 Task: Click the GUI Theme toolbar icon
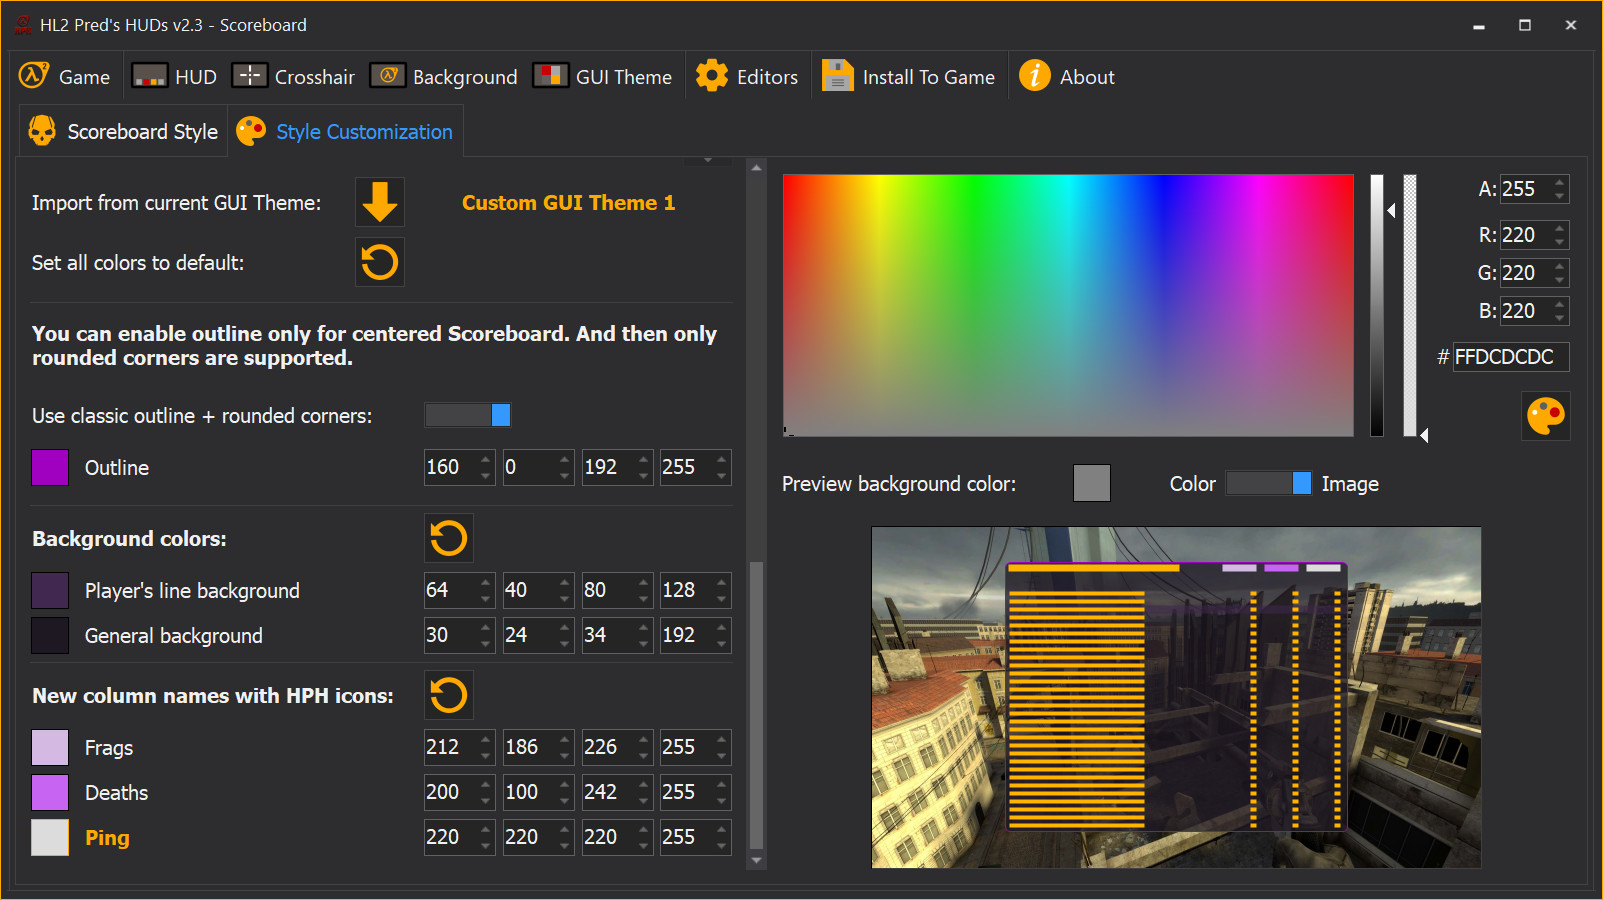click(x=551, y=74)
